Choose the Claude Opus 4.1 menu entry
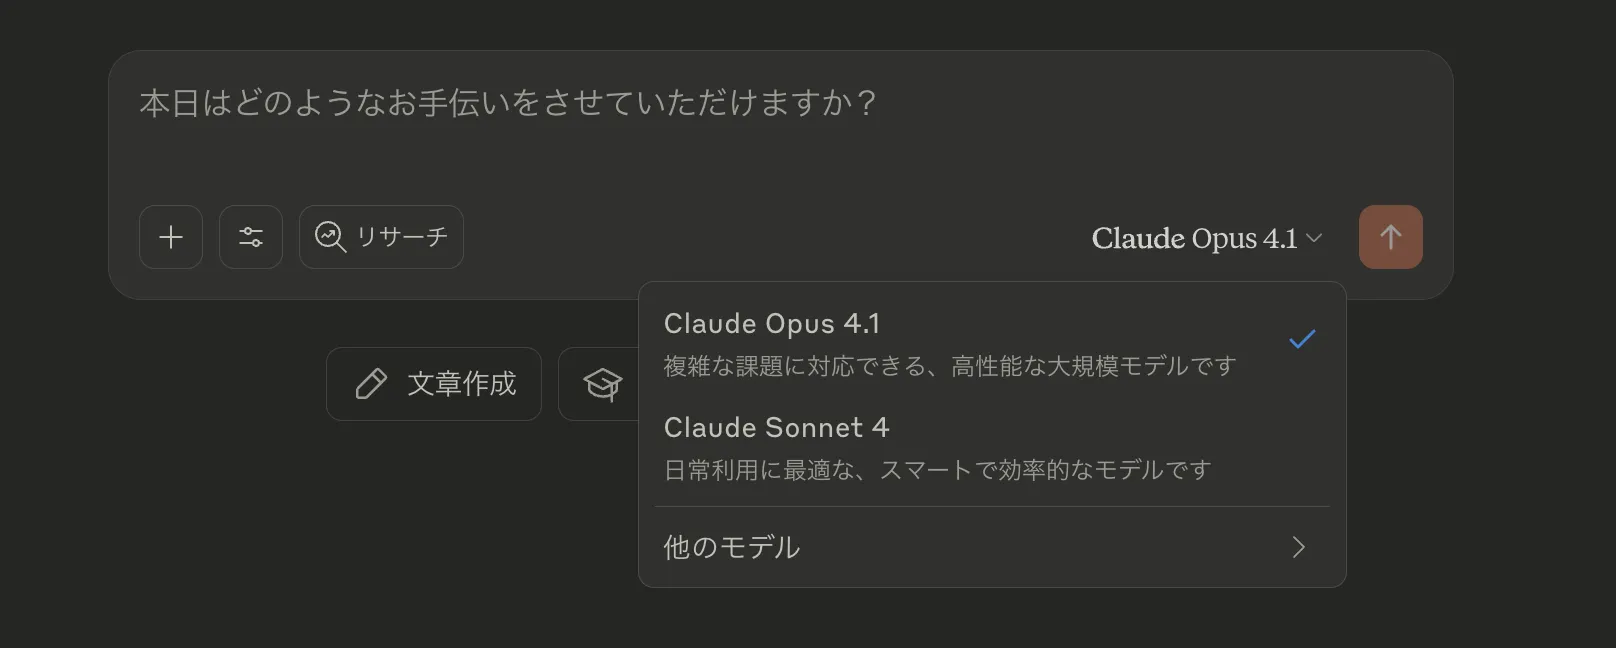 pos(770,323)
